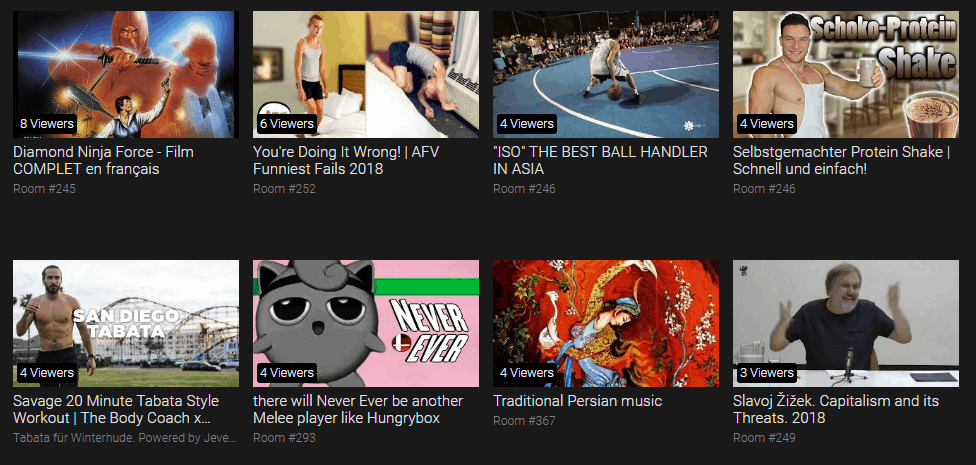Click the 'Savage 20 Minute Tabata Style Workout' title
Screen dimensions: 976x465
pos(116,409)
